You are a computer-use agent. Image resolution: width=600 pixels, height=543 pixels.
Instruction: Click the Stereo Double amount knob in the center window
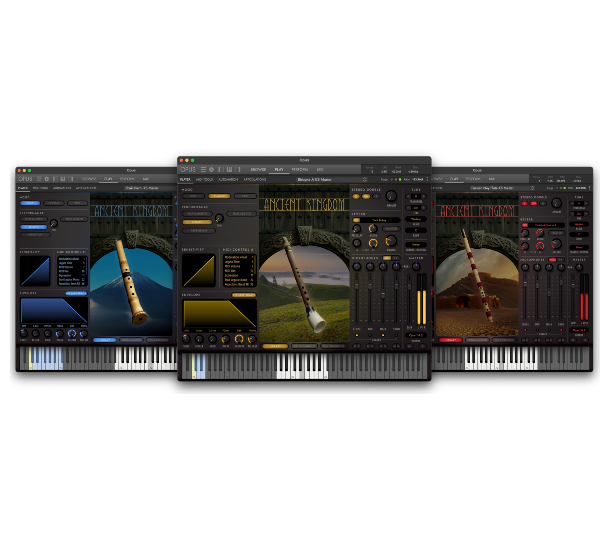point(391,196)
